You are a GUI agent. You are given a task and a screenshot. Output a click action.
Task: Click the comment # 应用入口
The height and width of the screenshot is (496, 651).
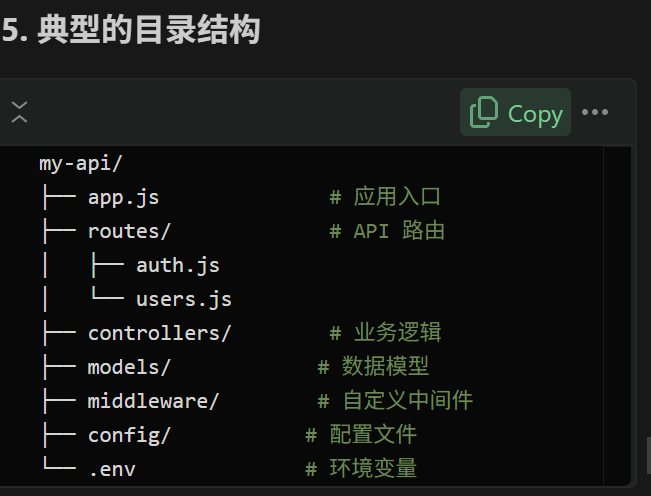pos(385,198)
